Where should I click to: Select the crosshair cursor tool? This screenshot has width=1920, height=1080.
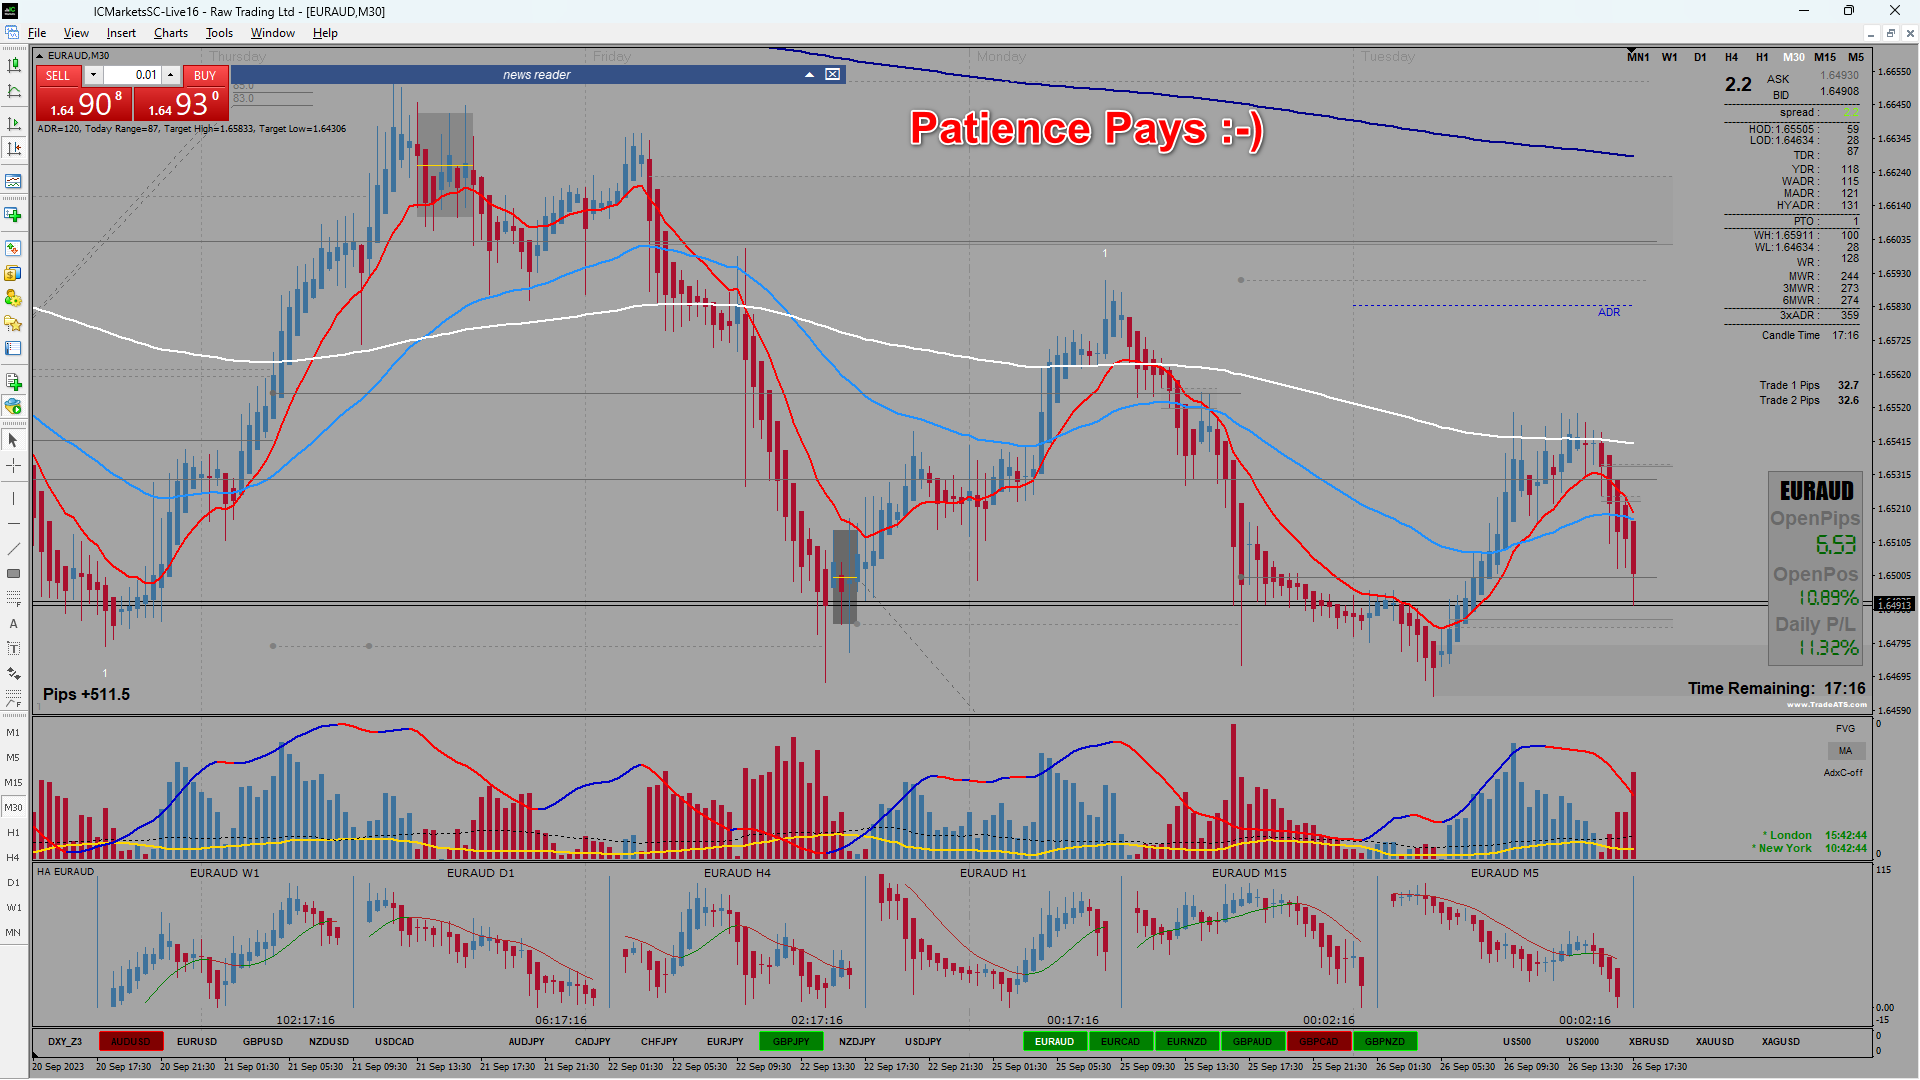13,466
